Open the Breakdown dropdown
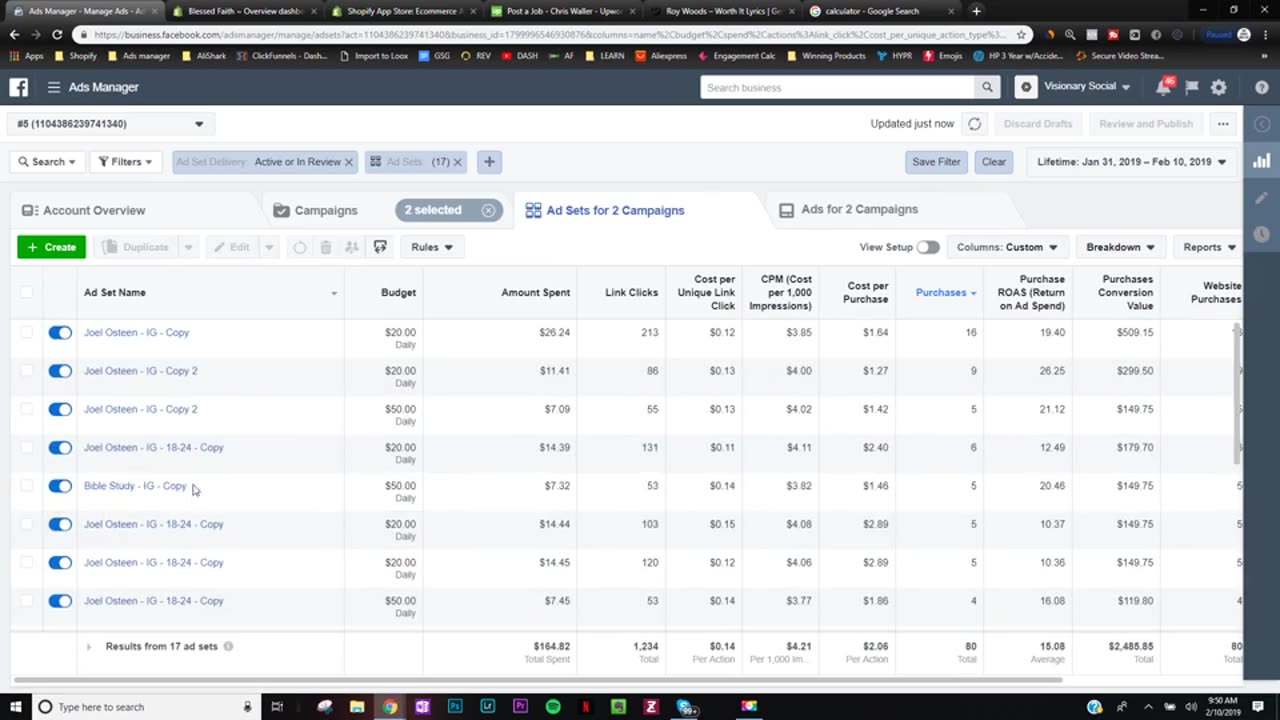 1120,247
